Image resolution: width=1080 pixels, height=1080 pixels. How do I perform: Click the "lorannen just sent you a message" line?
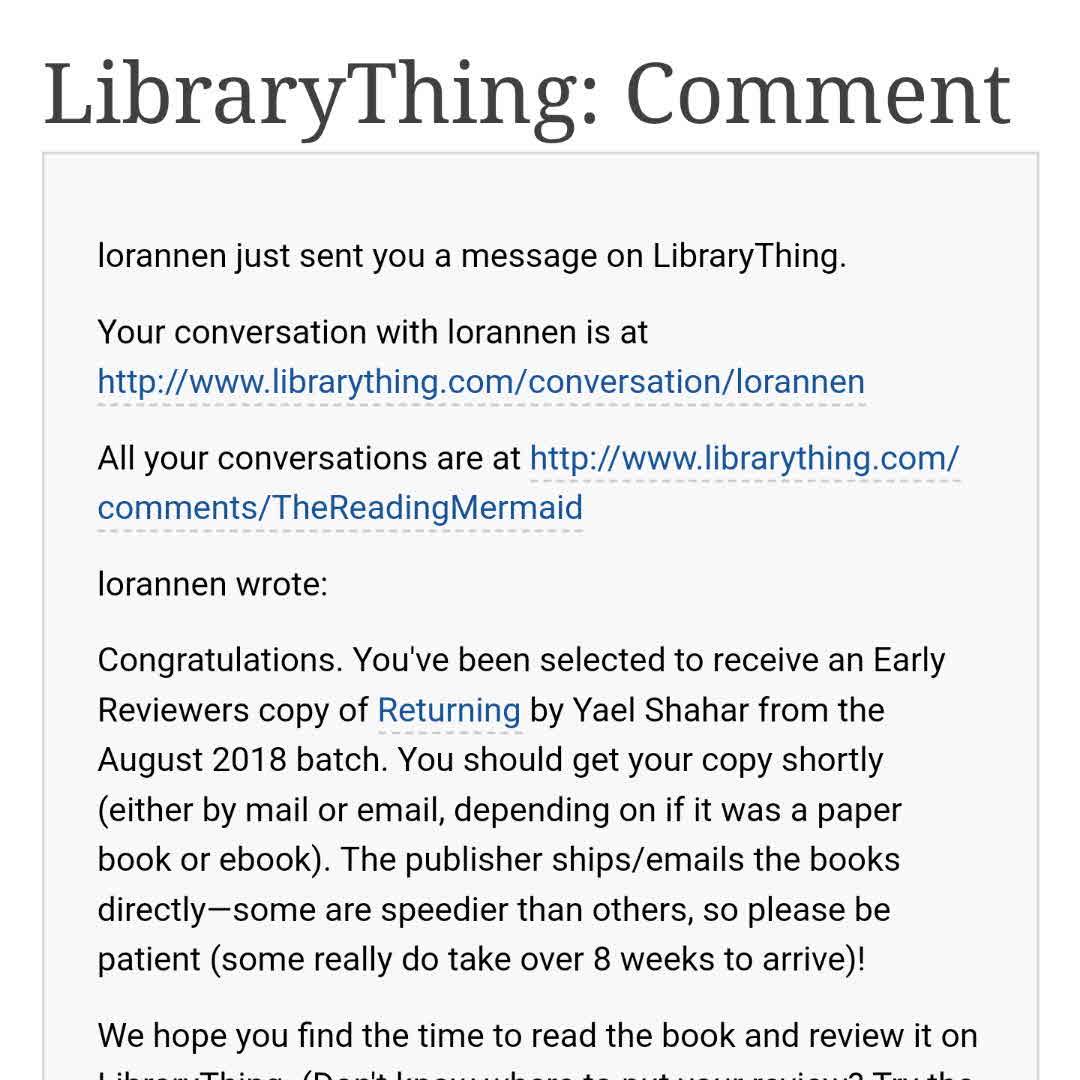pyautogui.click(x=471, y=256)
